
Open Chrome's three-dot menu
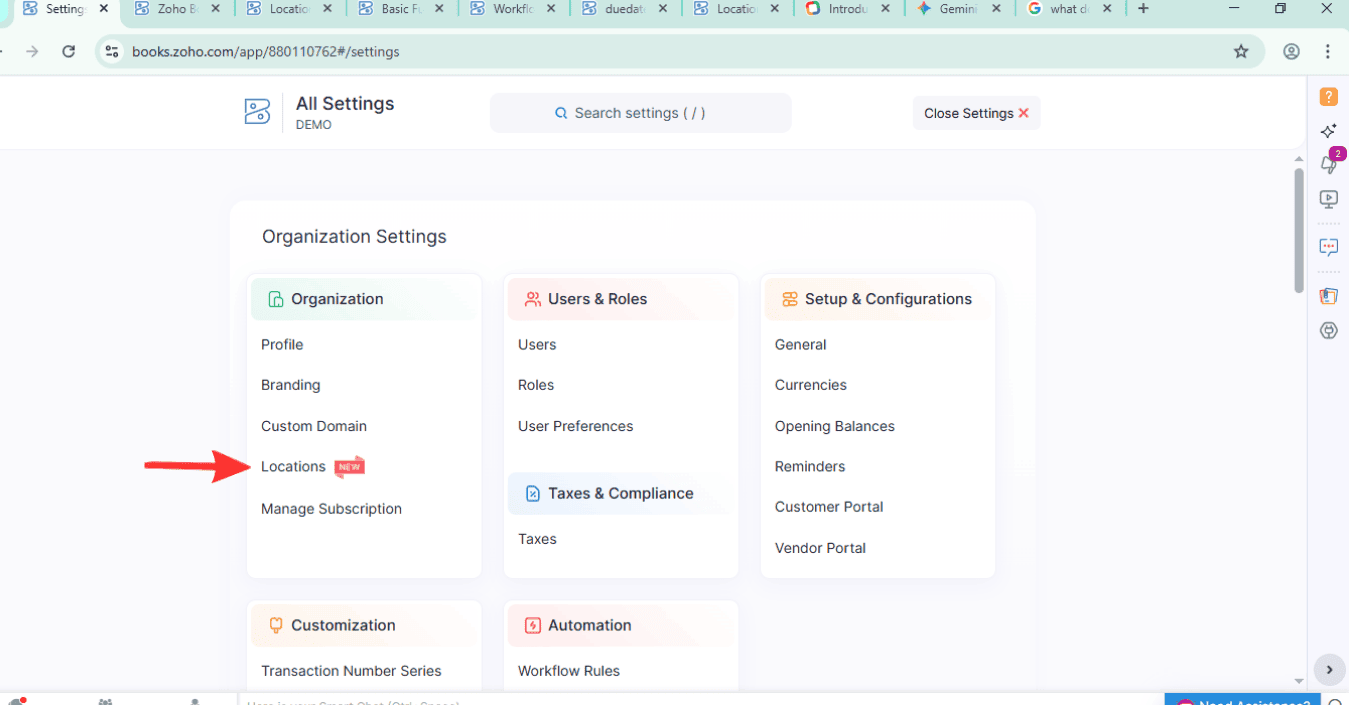(x=1327, y=51)
